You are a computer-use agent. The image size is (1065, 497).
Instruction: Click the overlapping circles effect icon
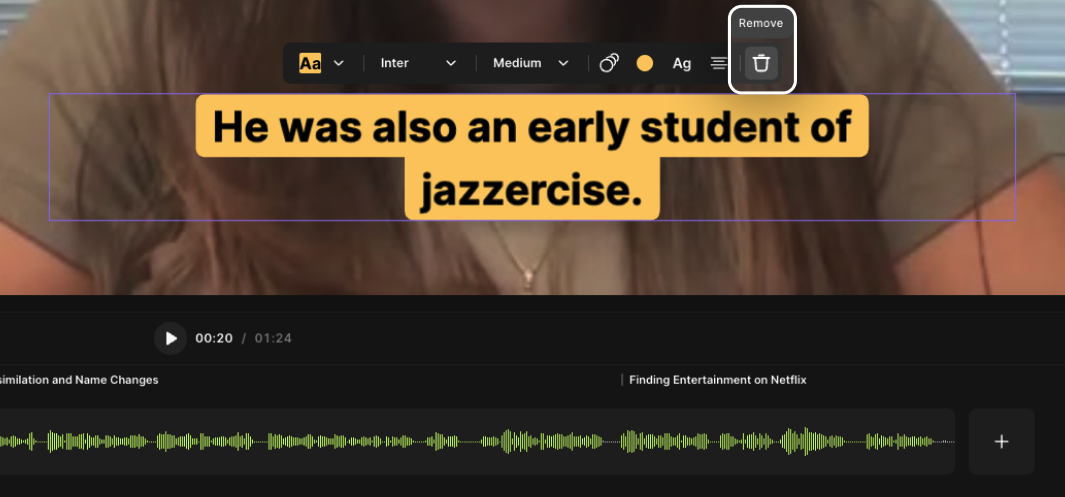point(609,63)
